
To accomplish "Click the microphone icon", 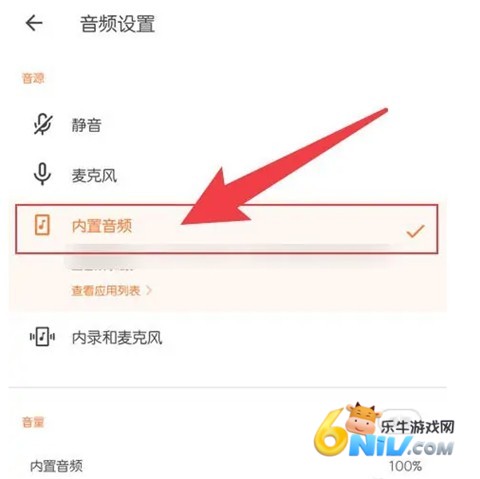I will [42, 174].
